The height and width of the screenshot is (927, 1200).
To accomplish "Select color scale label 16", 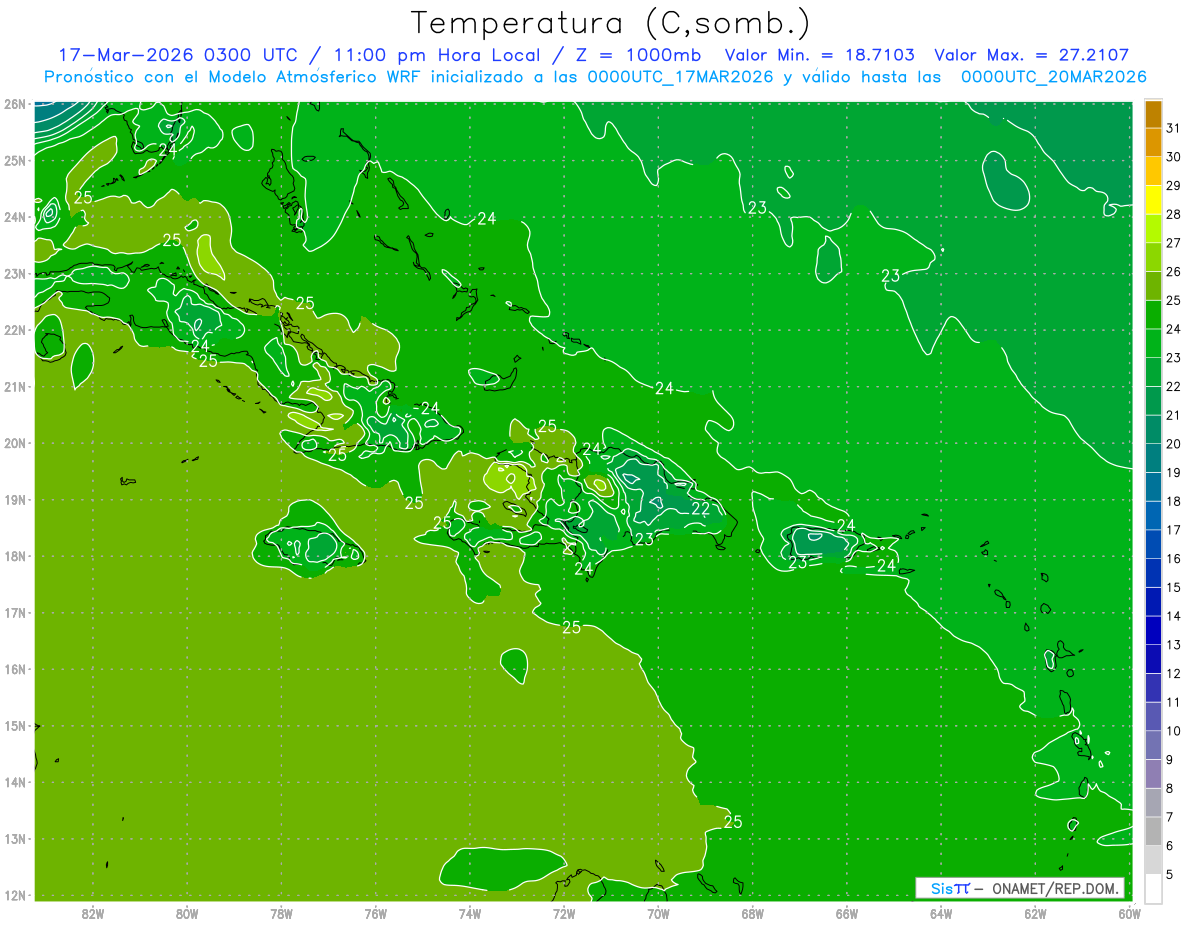I will coord(1173,558).
